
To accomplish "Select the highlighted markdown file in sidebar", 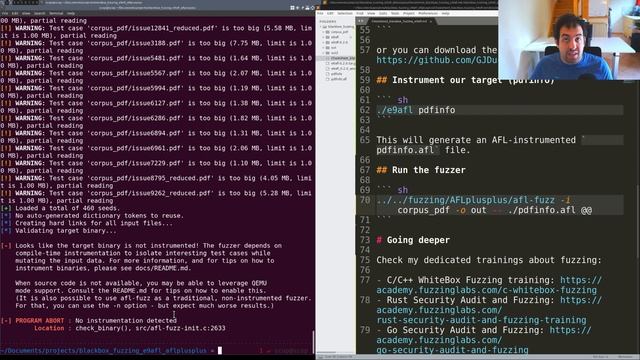I will (337, 58).
